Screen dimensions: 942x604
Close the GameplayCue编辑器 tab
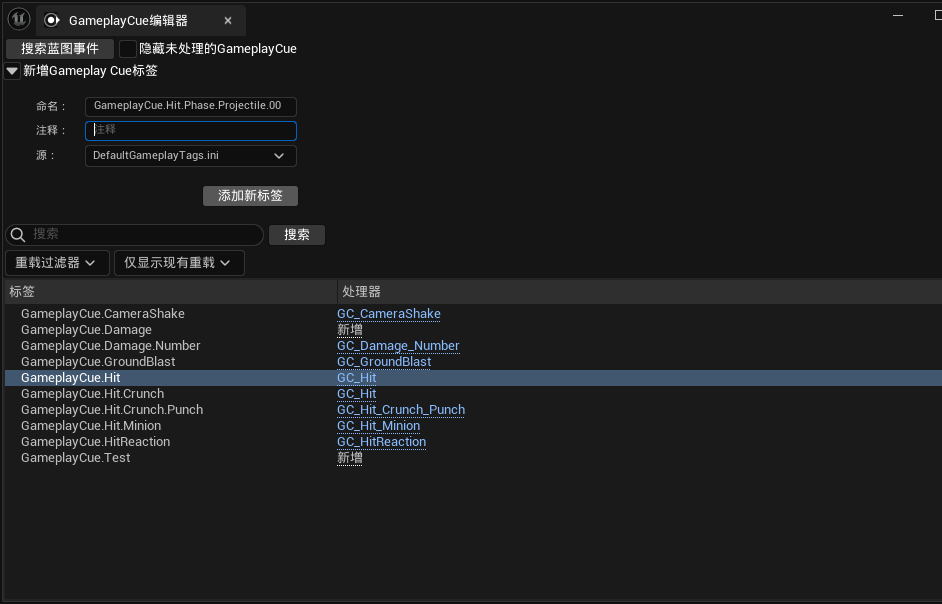coord(228,20)
